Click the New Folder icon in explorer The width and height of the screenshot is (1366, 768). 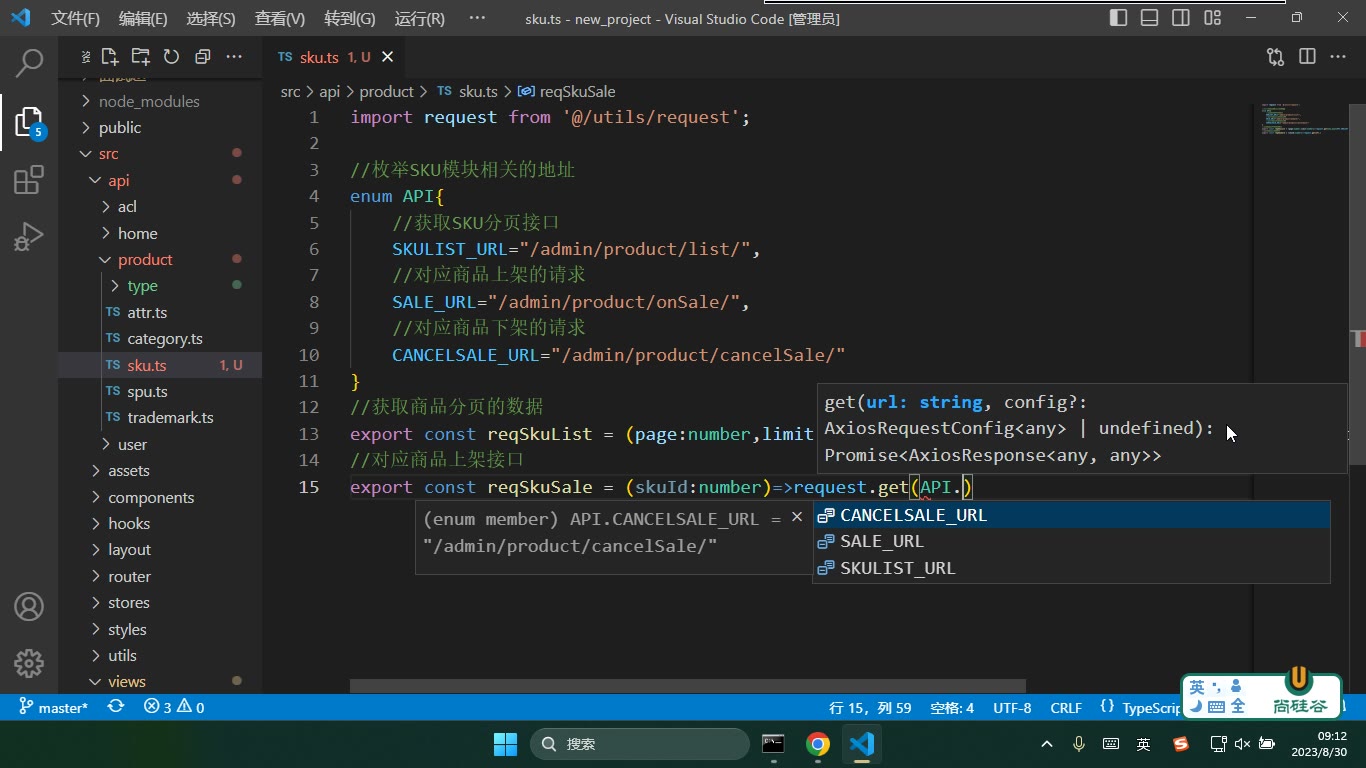[x=140, y=57]
